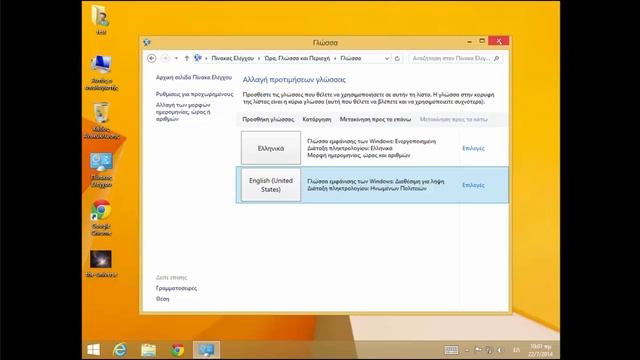Click the Up one level arrow

point(187,58)
